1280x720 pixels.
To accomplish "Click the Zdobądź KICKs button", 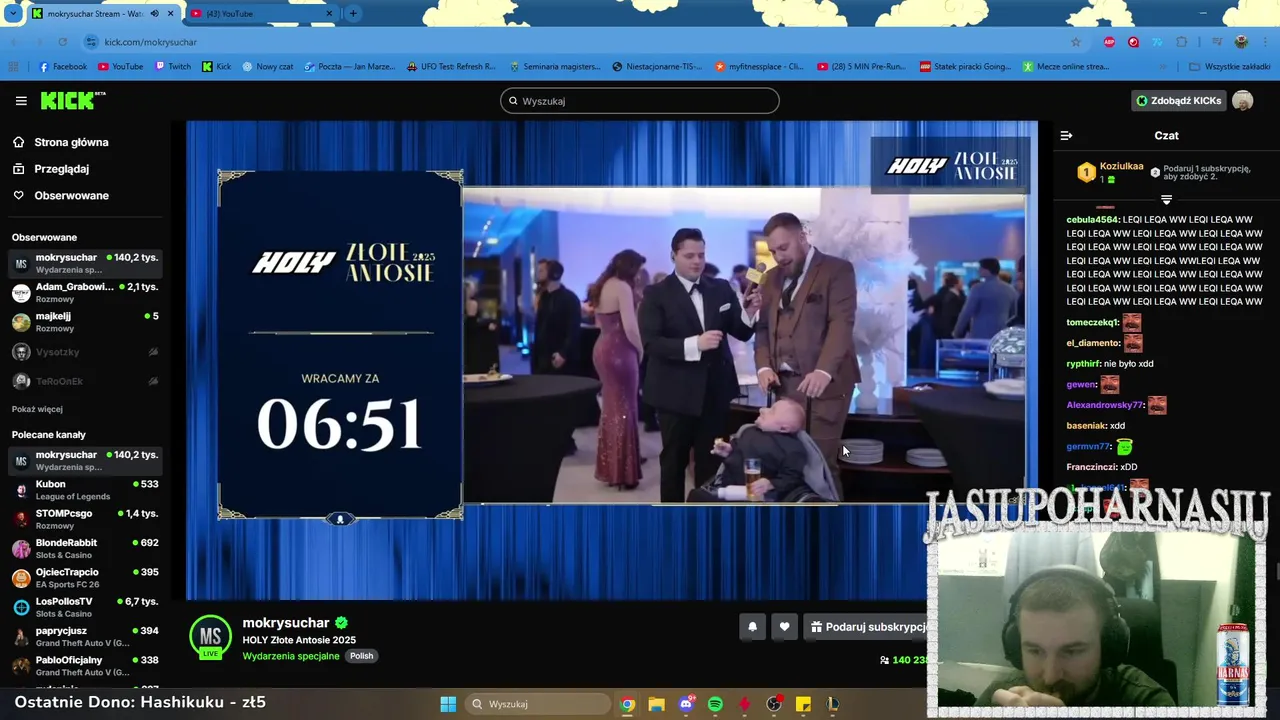I will click(1178, 101).
